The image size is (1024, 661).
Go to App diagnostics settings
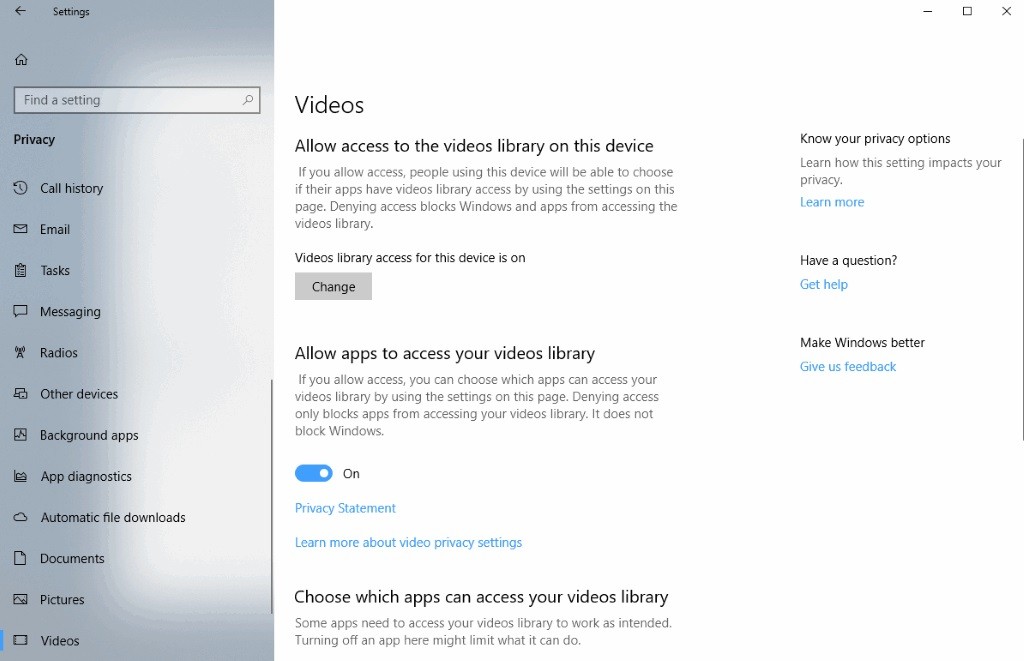click(86, 476)
